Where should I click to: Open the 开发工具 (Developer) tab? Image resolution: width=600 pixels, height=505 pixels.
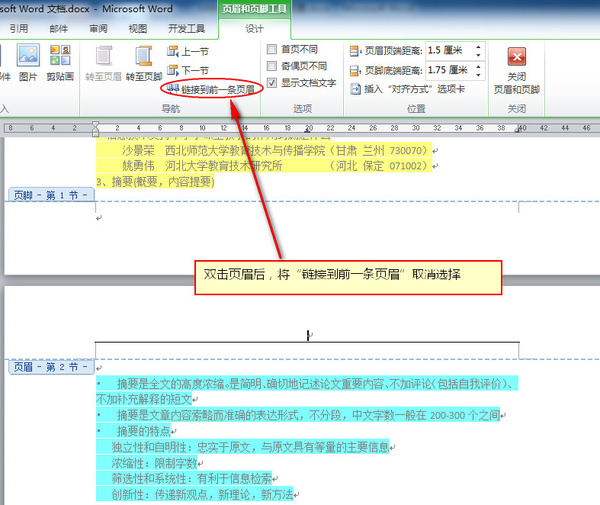(x=187, y=29)
